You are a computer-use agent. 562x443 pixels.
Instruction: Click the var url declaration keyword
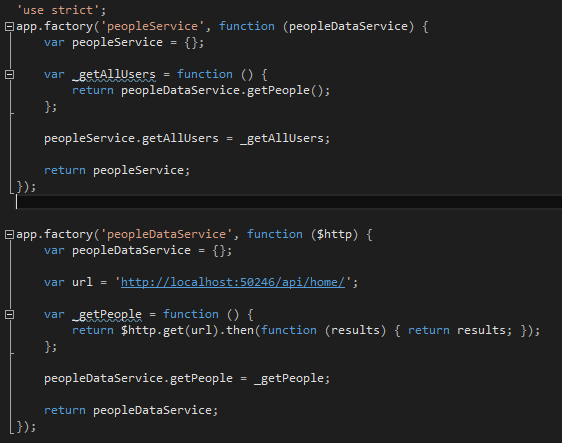pos(54,282)
